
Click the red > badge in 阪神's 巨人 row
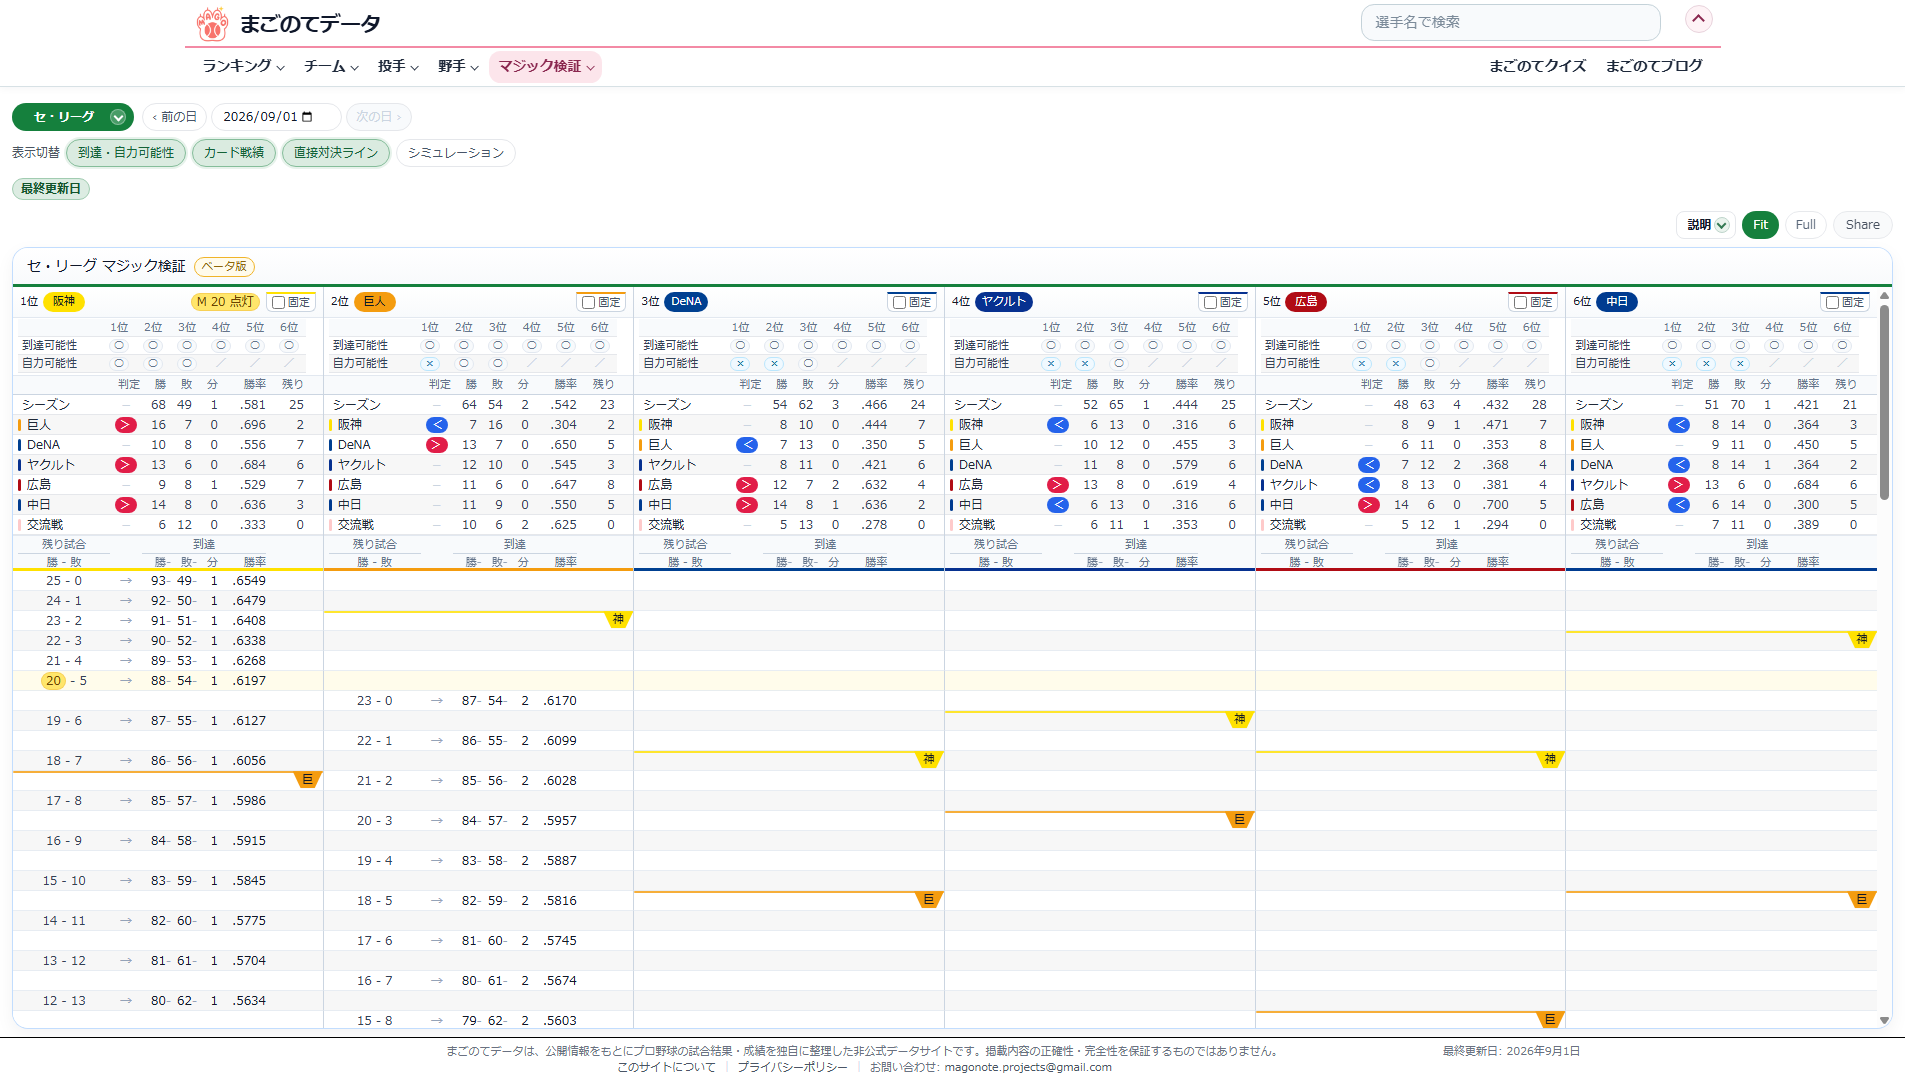click(125, 425)
